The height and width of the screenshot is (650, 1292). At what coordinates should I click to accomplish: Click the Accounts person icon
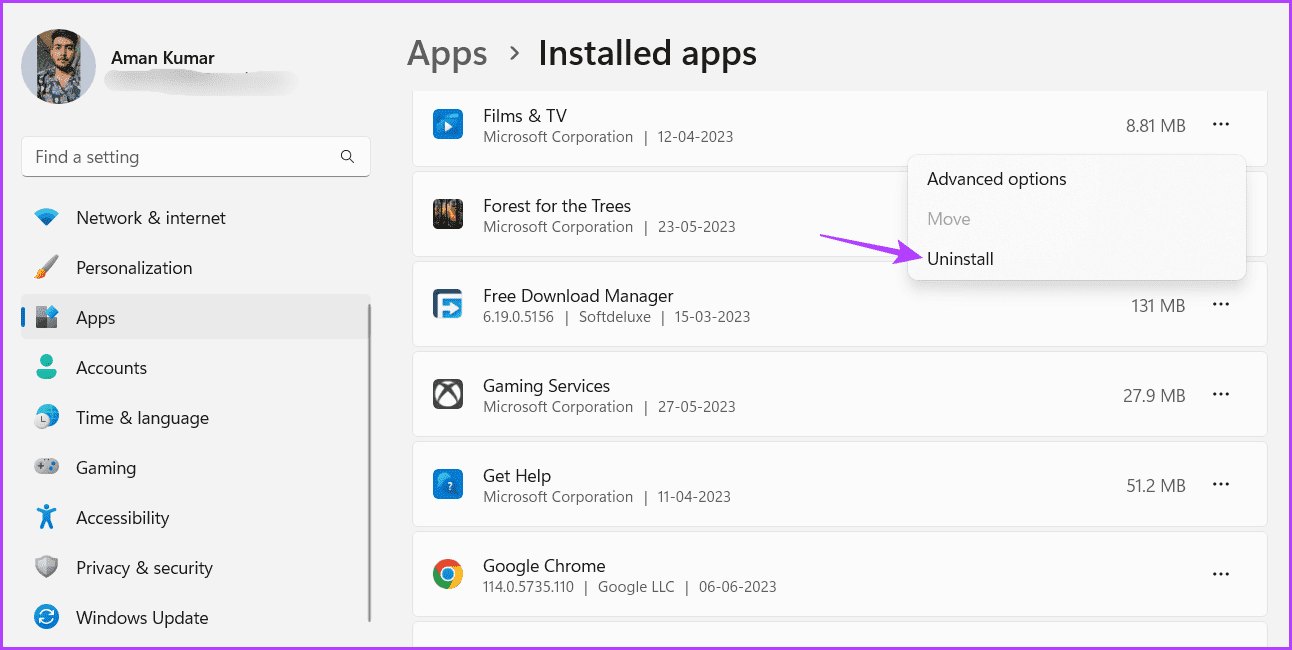46,367
